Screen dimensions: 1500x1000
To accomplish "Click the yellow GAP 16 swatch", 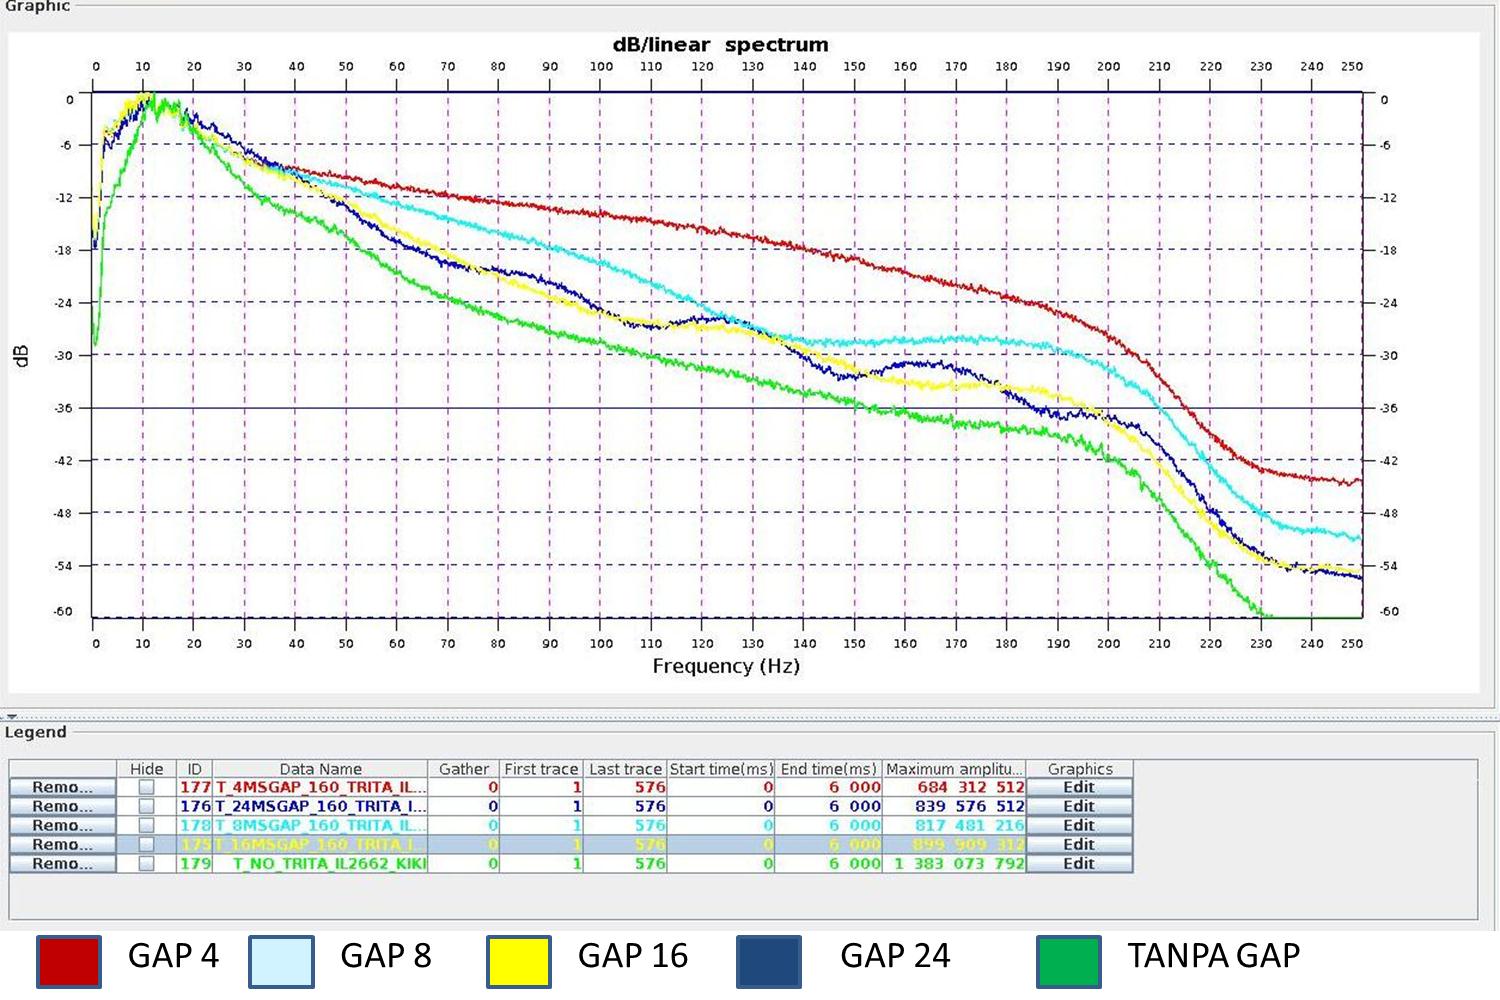I will (x=519, y=957).
